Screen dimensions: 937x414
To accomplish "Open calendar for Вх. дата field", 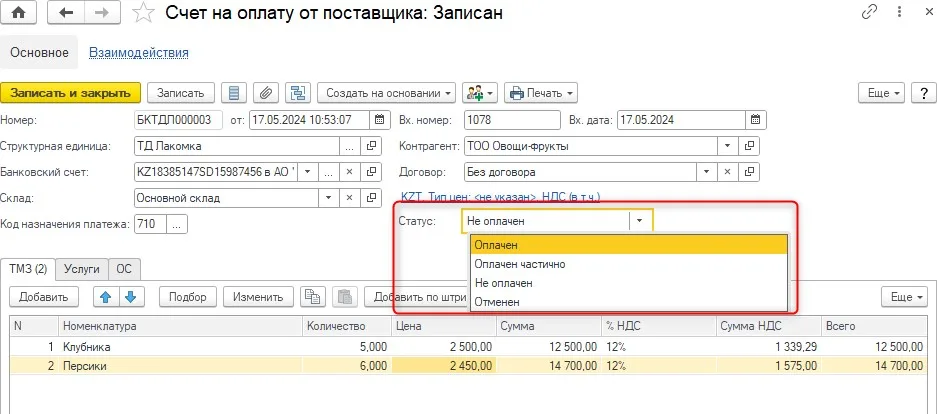I will click(x=756, y=119).
